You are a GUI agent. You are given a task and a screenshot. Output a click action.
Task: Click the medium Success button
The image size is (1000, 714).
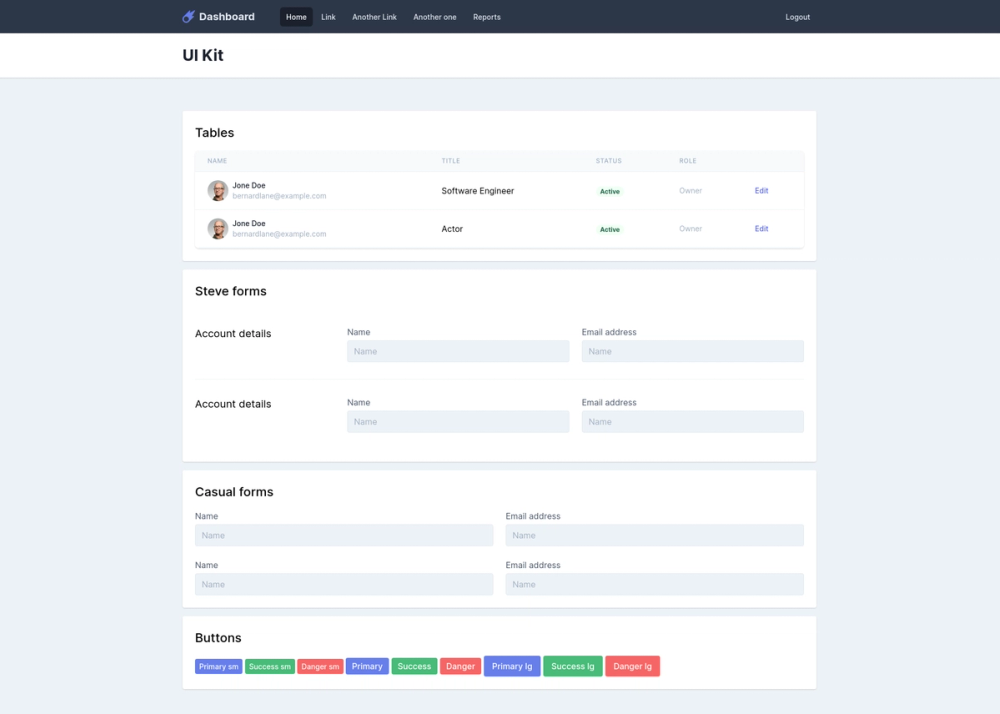(415, 666)
